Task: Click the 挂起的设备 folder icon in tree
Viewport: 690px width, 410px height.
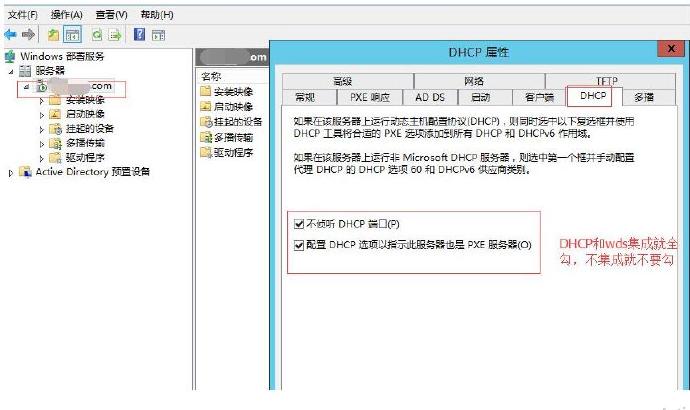Action: pos(55,129)
